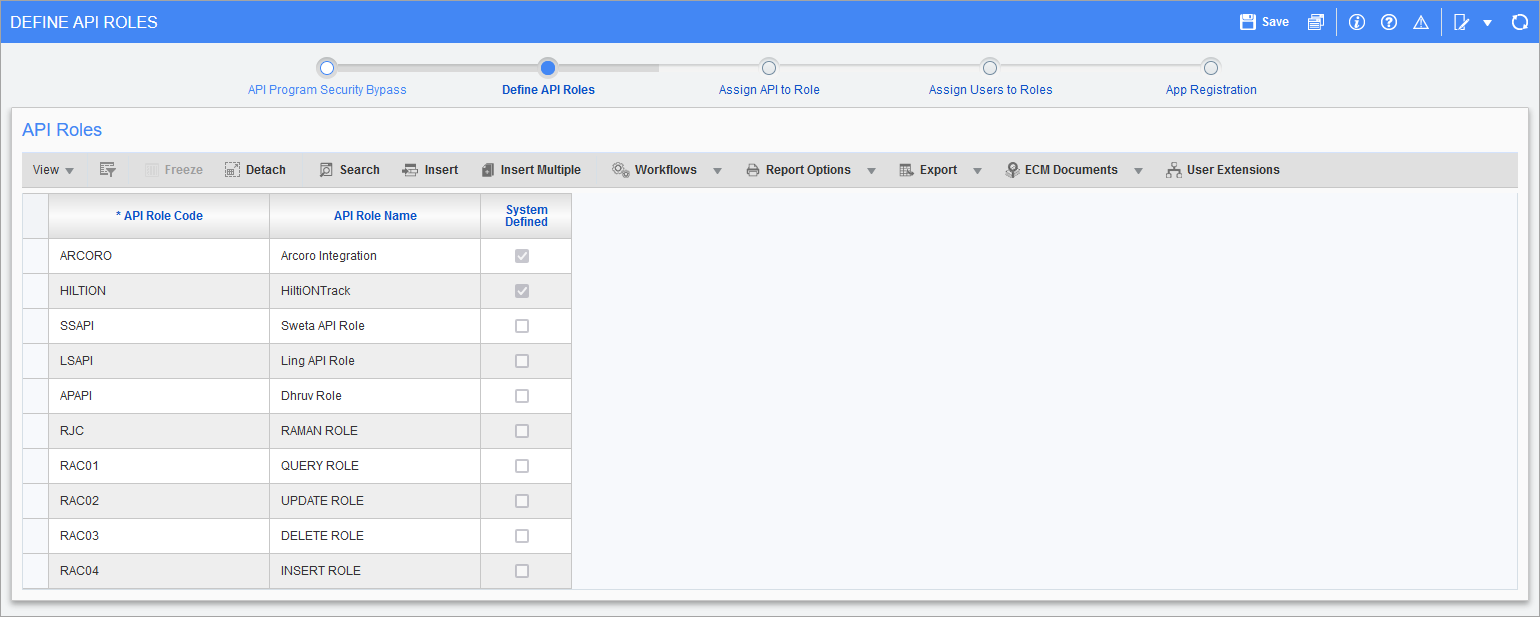Click the ARCORO role code cell

pyautogui.click(x=159, y=256)
